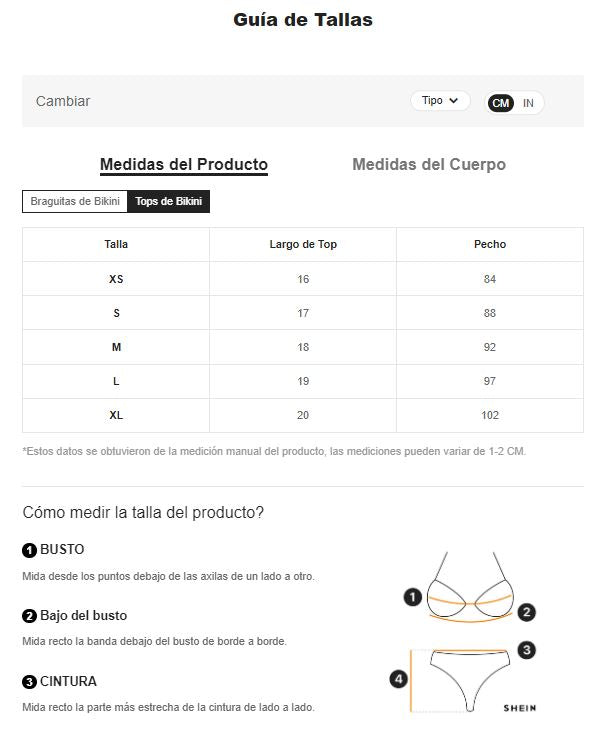Click the number 3 bullet beside CINTURA
Image resolution: width=592 pixels, height=747 pixels.
point(29,682)
